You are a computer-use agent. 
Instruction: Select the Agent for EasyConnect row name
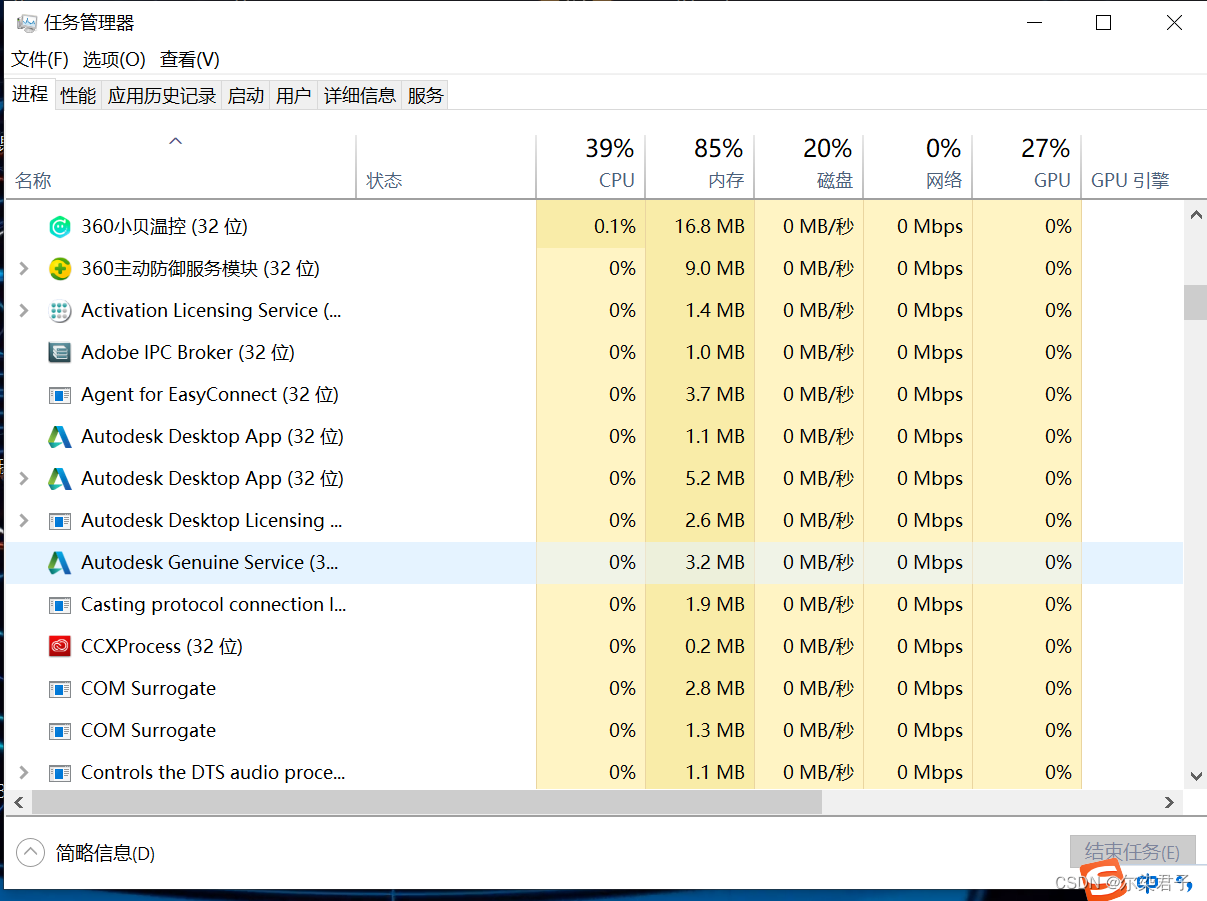210,395
